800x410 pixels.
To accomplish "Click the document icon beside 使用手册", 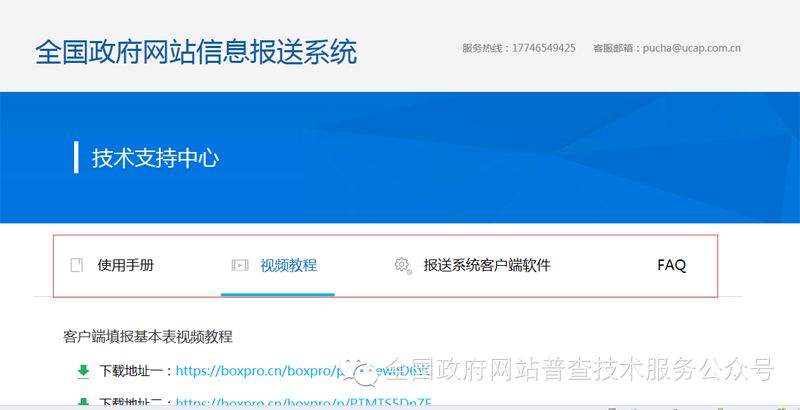I will [x=76, y=265].
